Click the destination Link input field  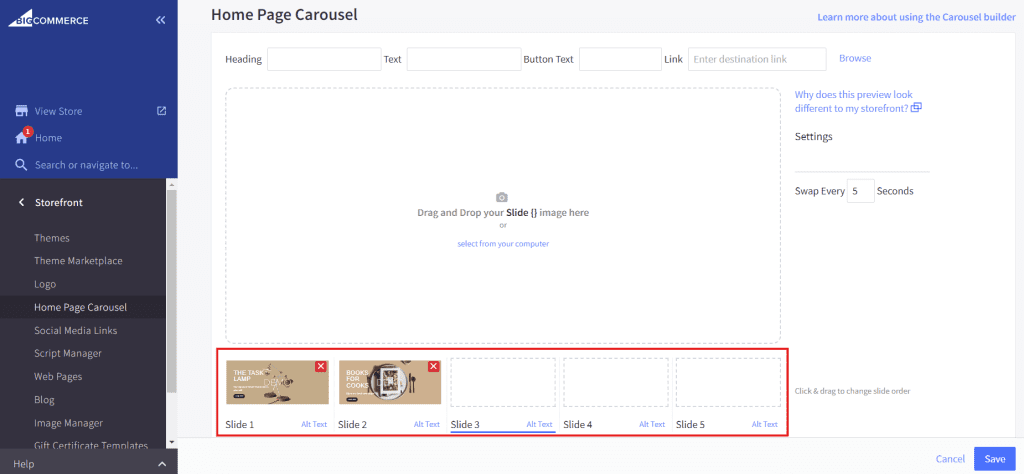pyautogui.click(x=757, y=59)
